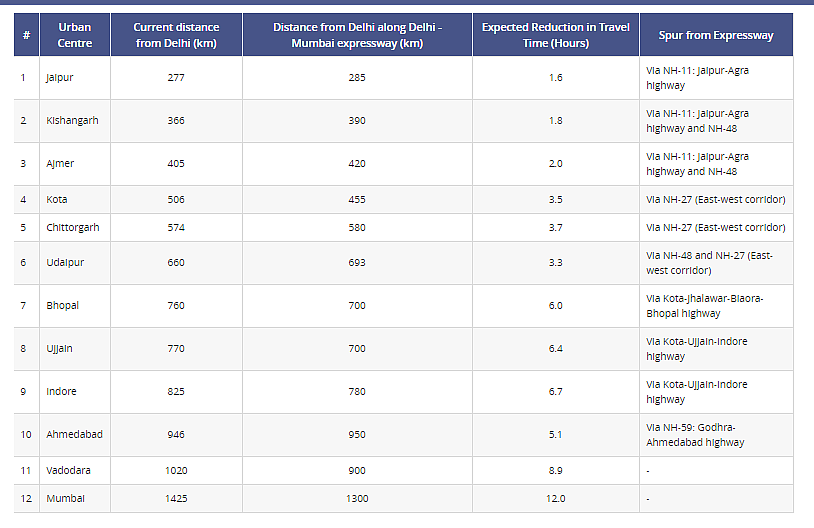Click current distance value 366
Screen dimensions: 814x528
[x=176, y=120]
